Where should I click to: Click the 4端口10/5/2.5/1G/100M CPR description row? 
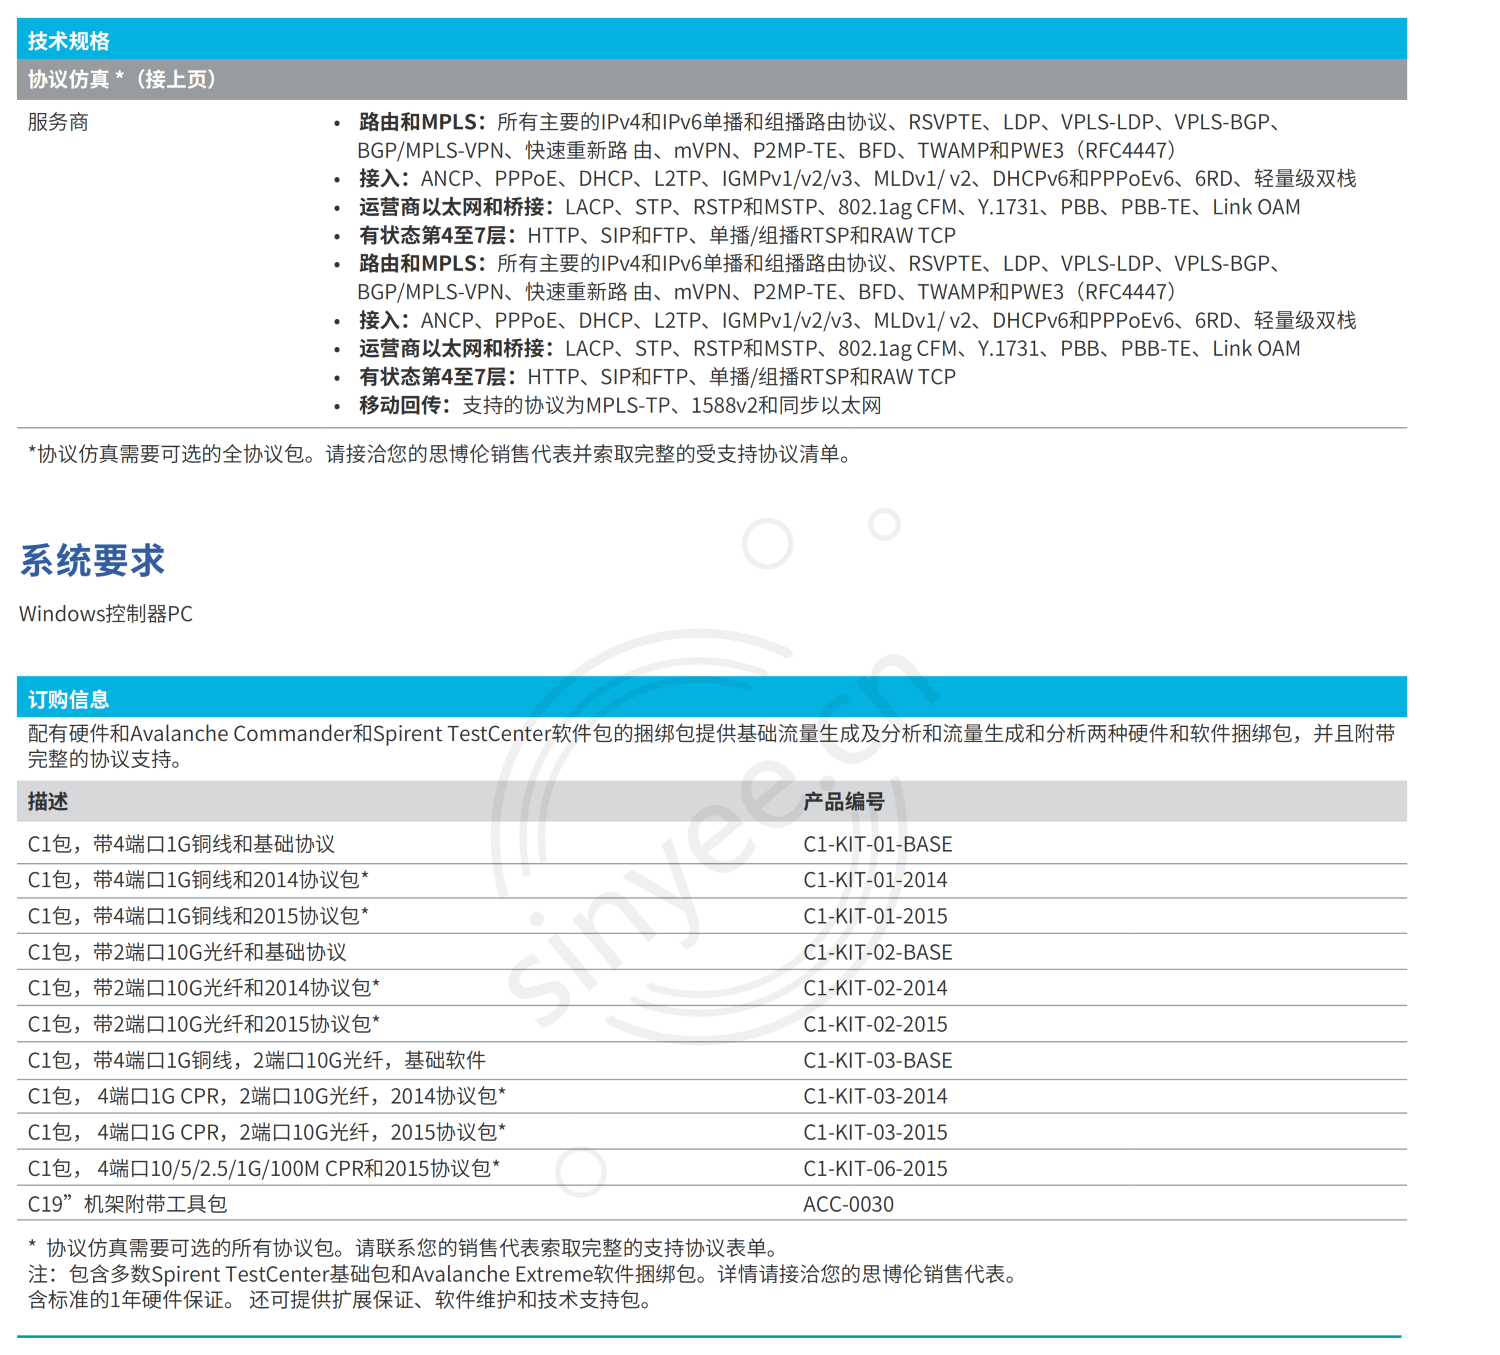coord(264,1169)
